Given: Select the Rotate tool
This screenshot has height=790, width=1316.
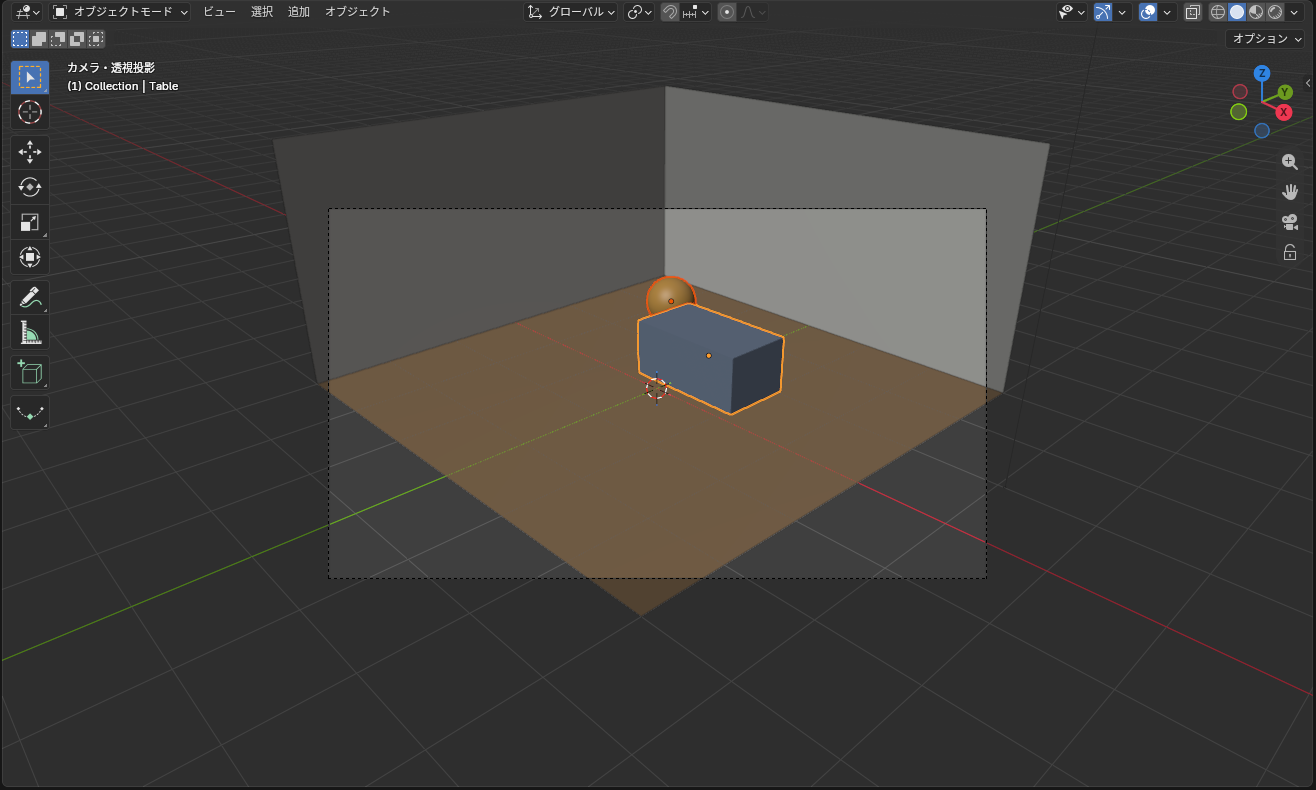Looking at the screenshot, I should pyautogui.click(x=30, y=187).
